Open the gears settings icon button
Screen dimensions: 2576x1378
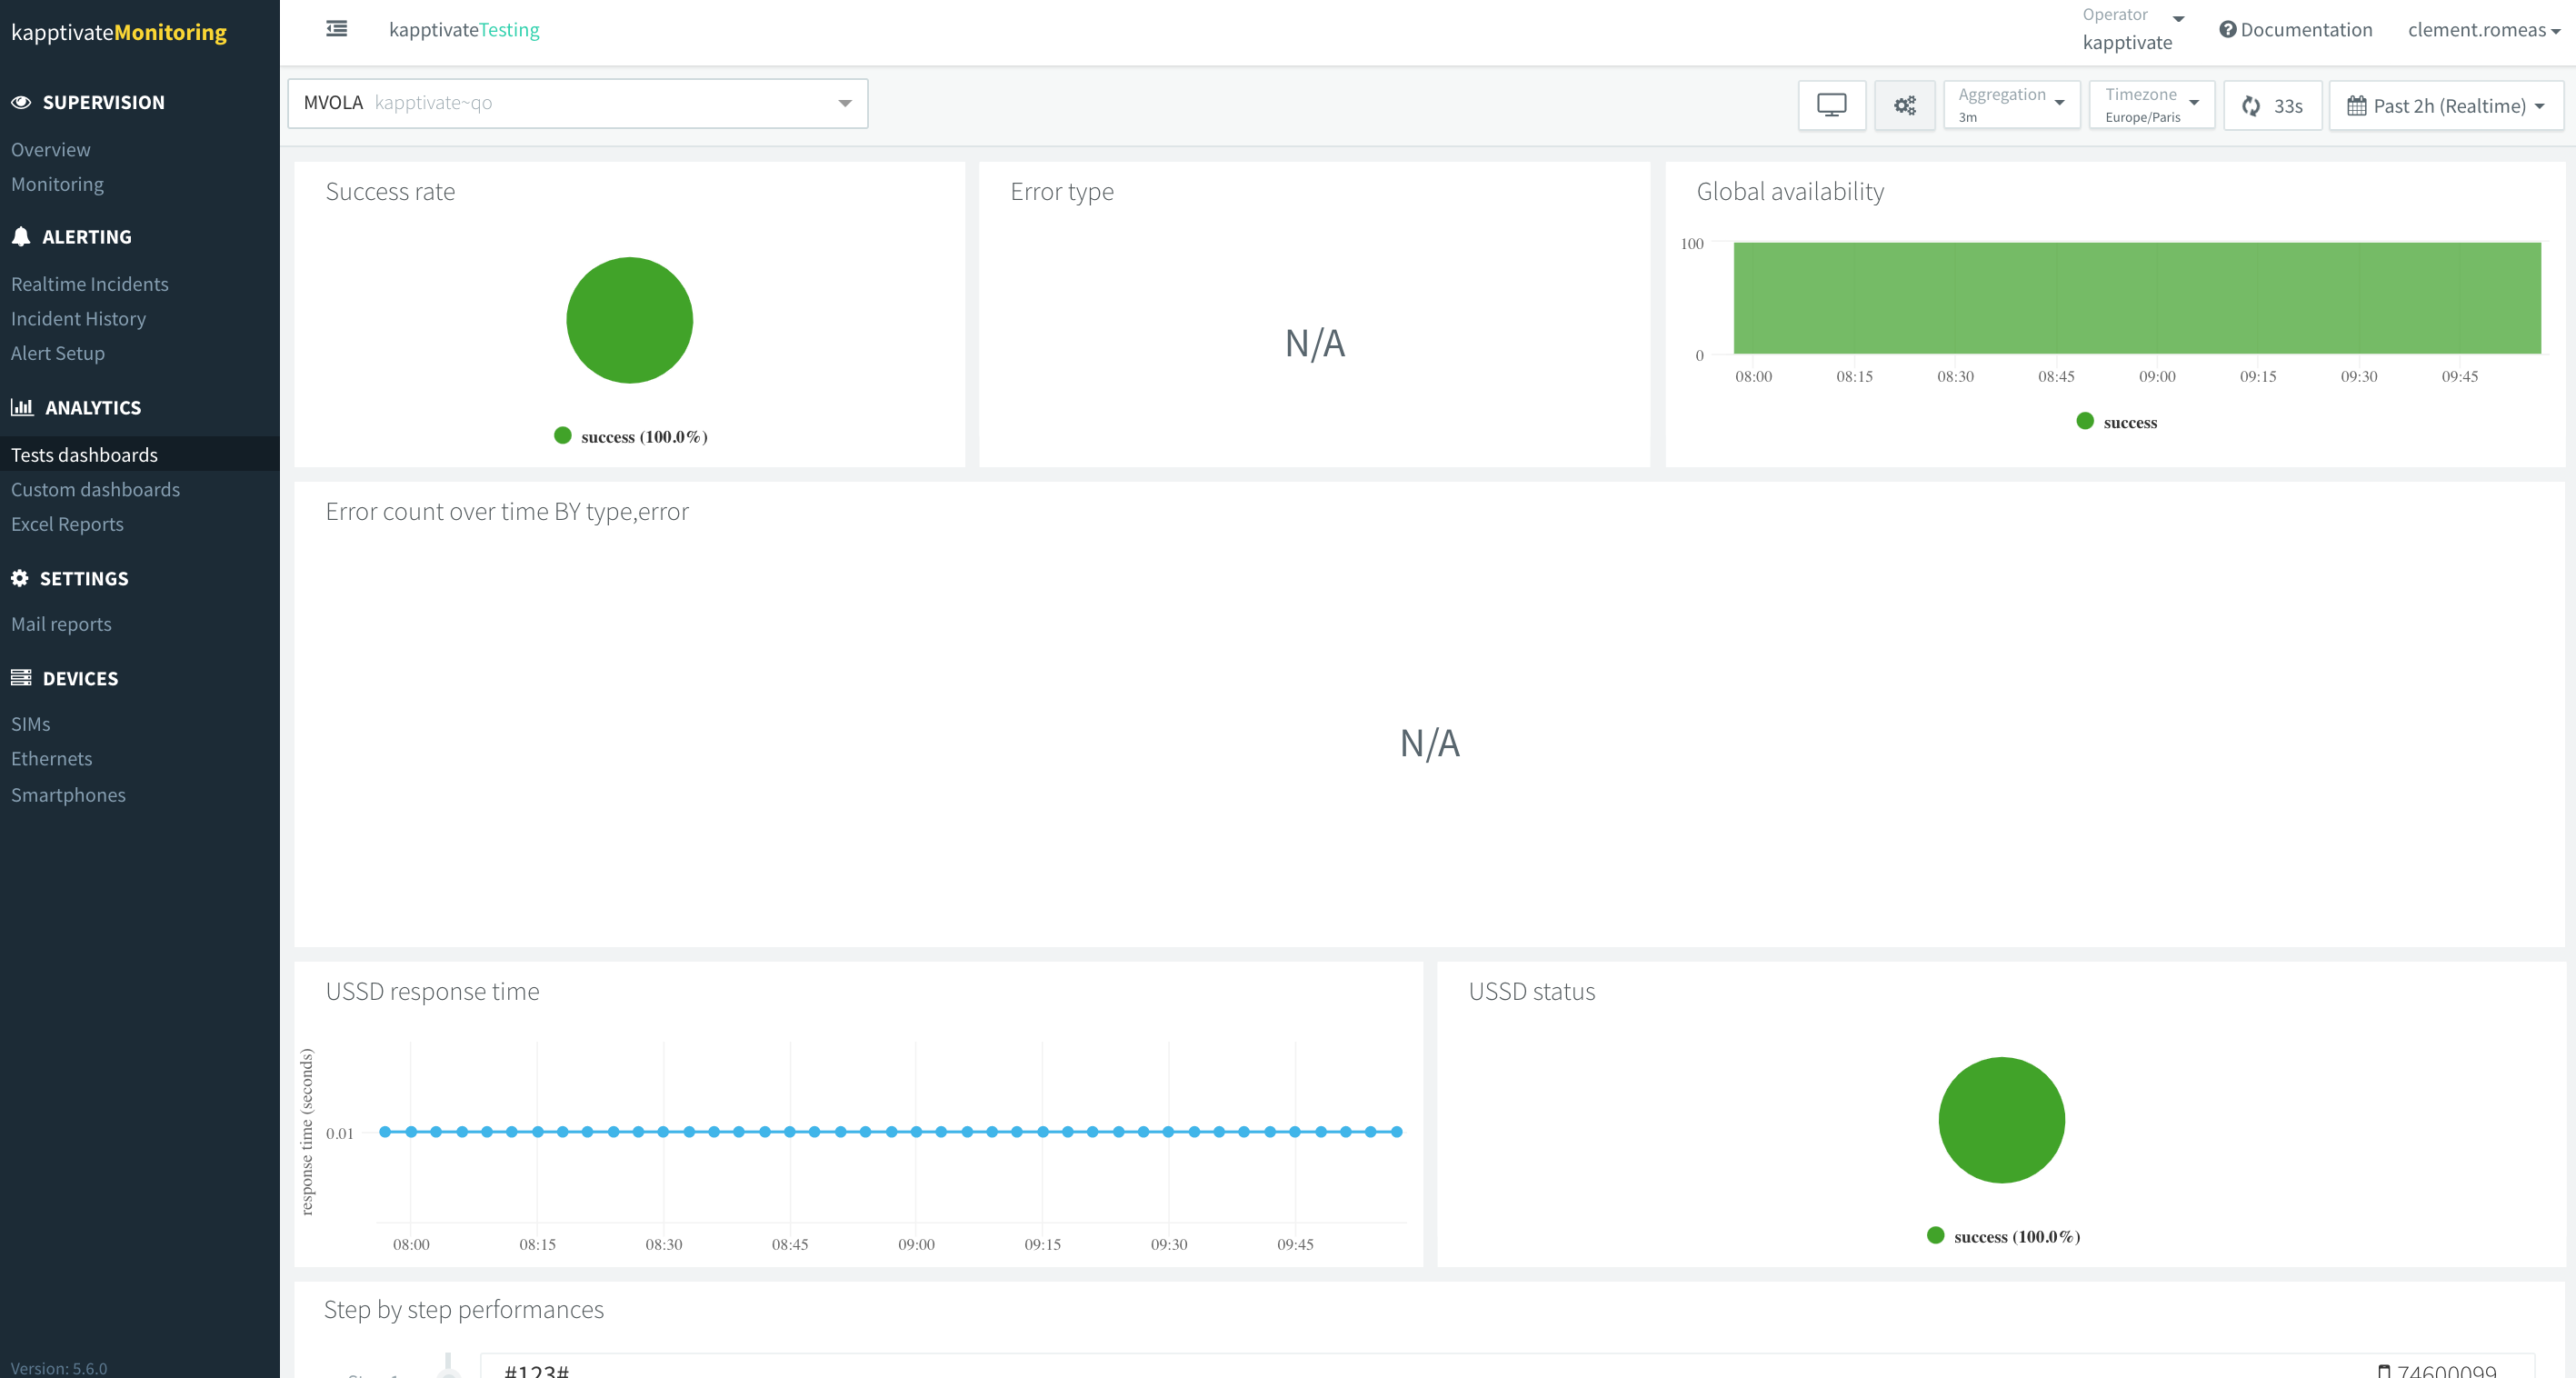[x=1904, y=105]
